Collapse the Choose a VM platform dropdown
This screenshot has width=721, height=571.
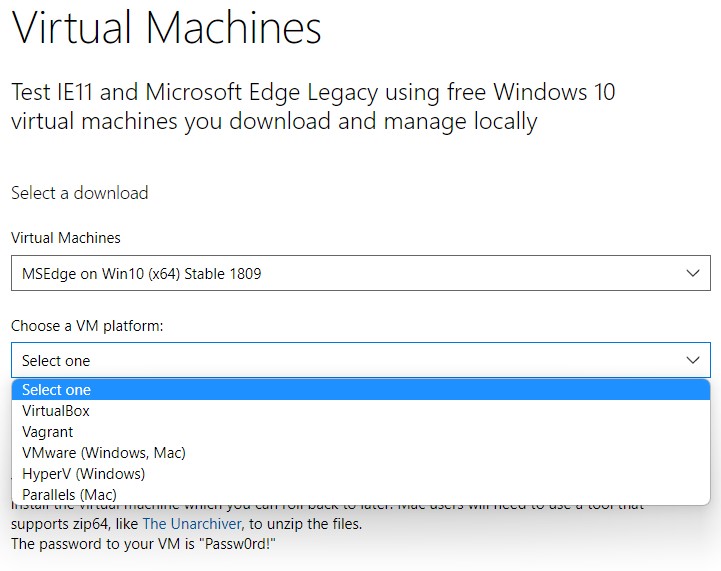360,360
